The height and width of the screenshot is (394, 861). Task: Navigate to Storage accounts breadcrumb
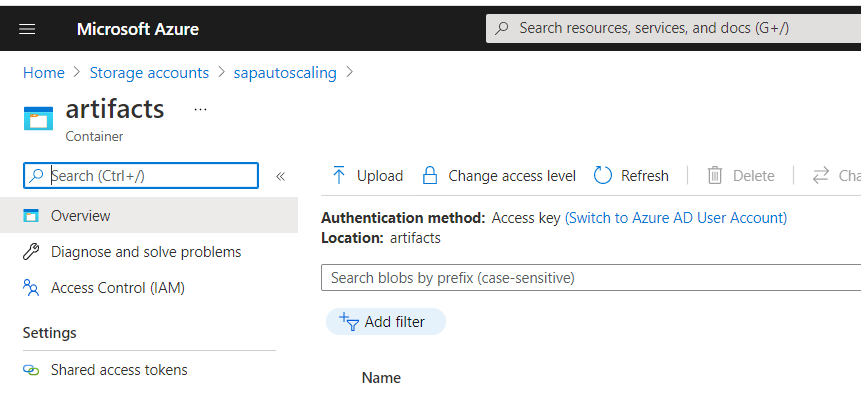pos(149,73)
